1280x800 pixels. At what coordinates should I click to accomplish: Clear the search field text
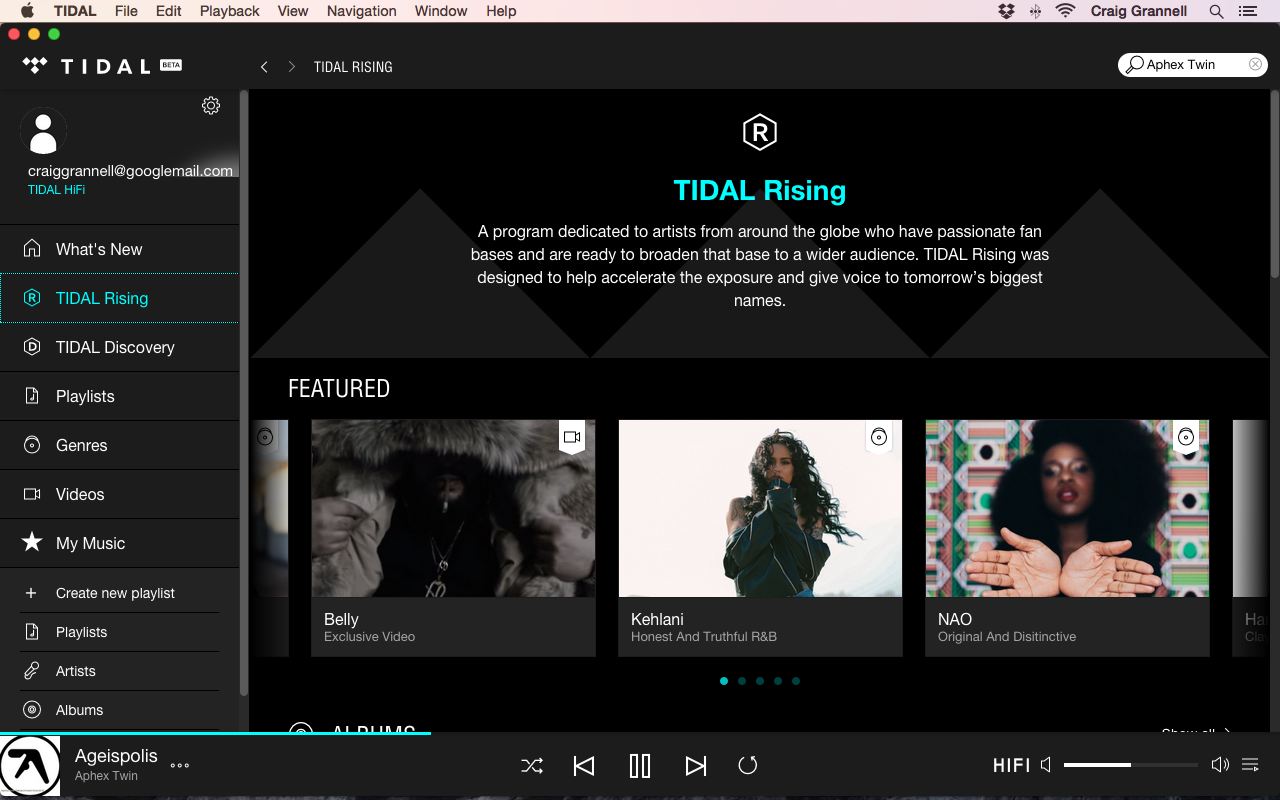click(x=1255, y=65)
